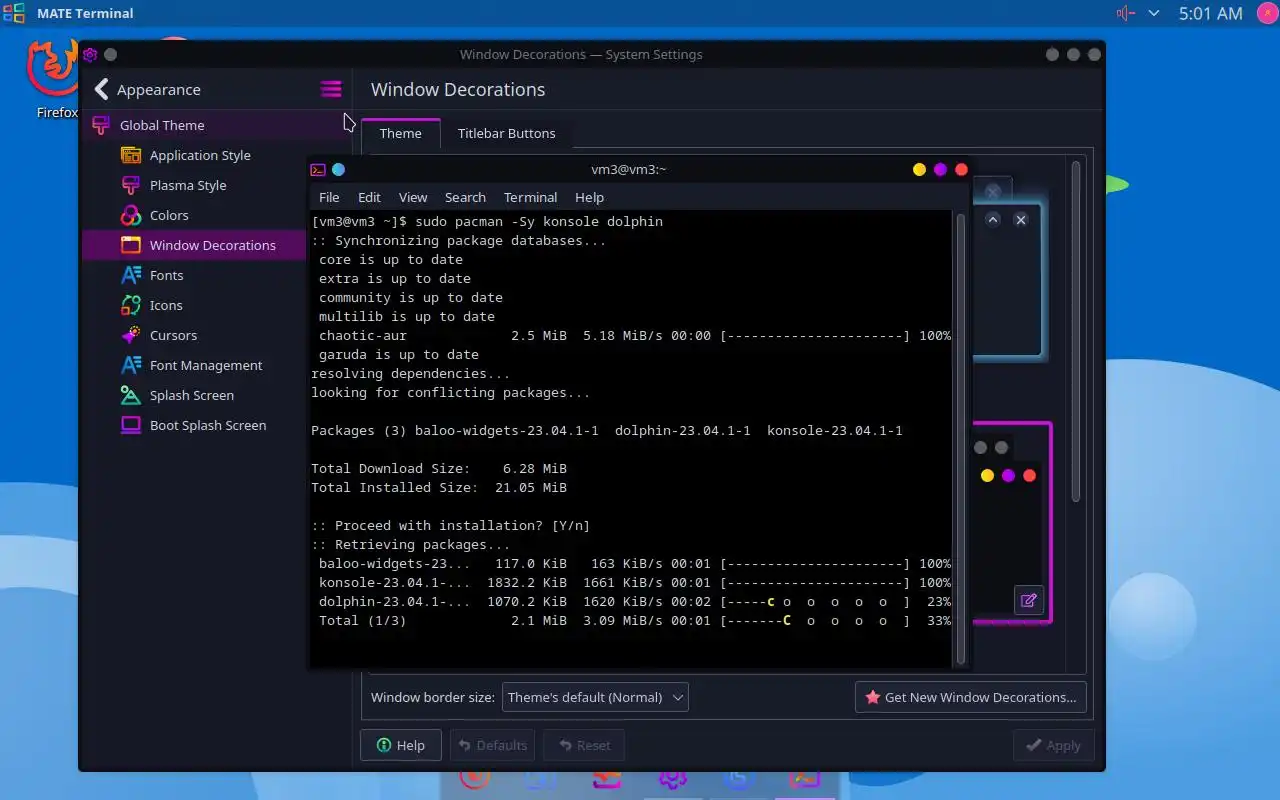This screenshot has height=800, width=1280.
Task: Switch to the Theme tab
Action: (400, 133)
